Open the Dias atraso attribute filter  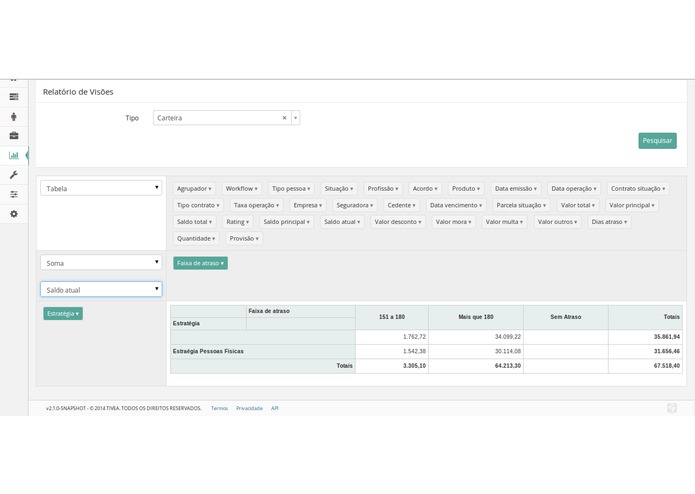click(x=609, y=222)
